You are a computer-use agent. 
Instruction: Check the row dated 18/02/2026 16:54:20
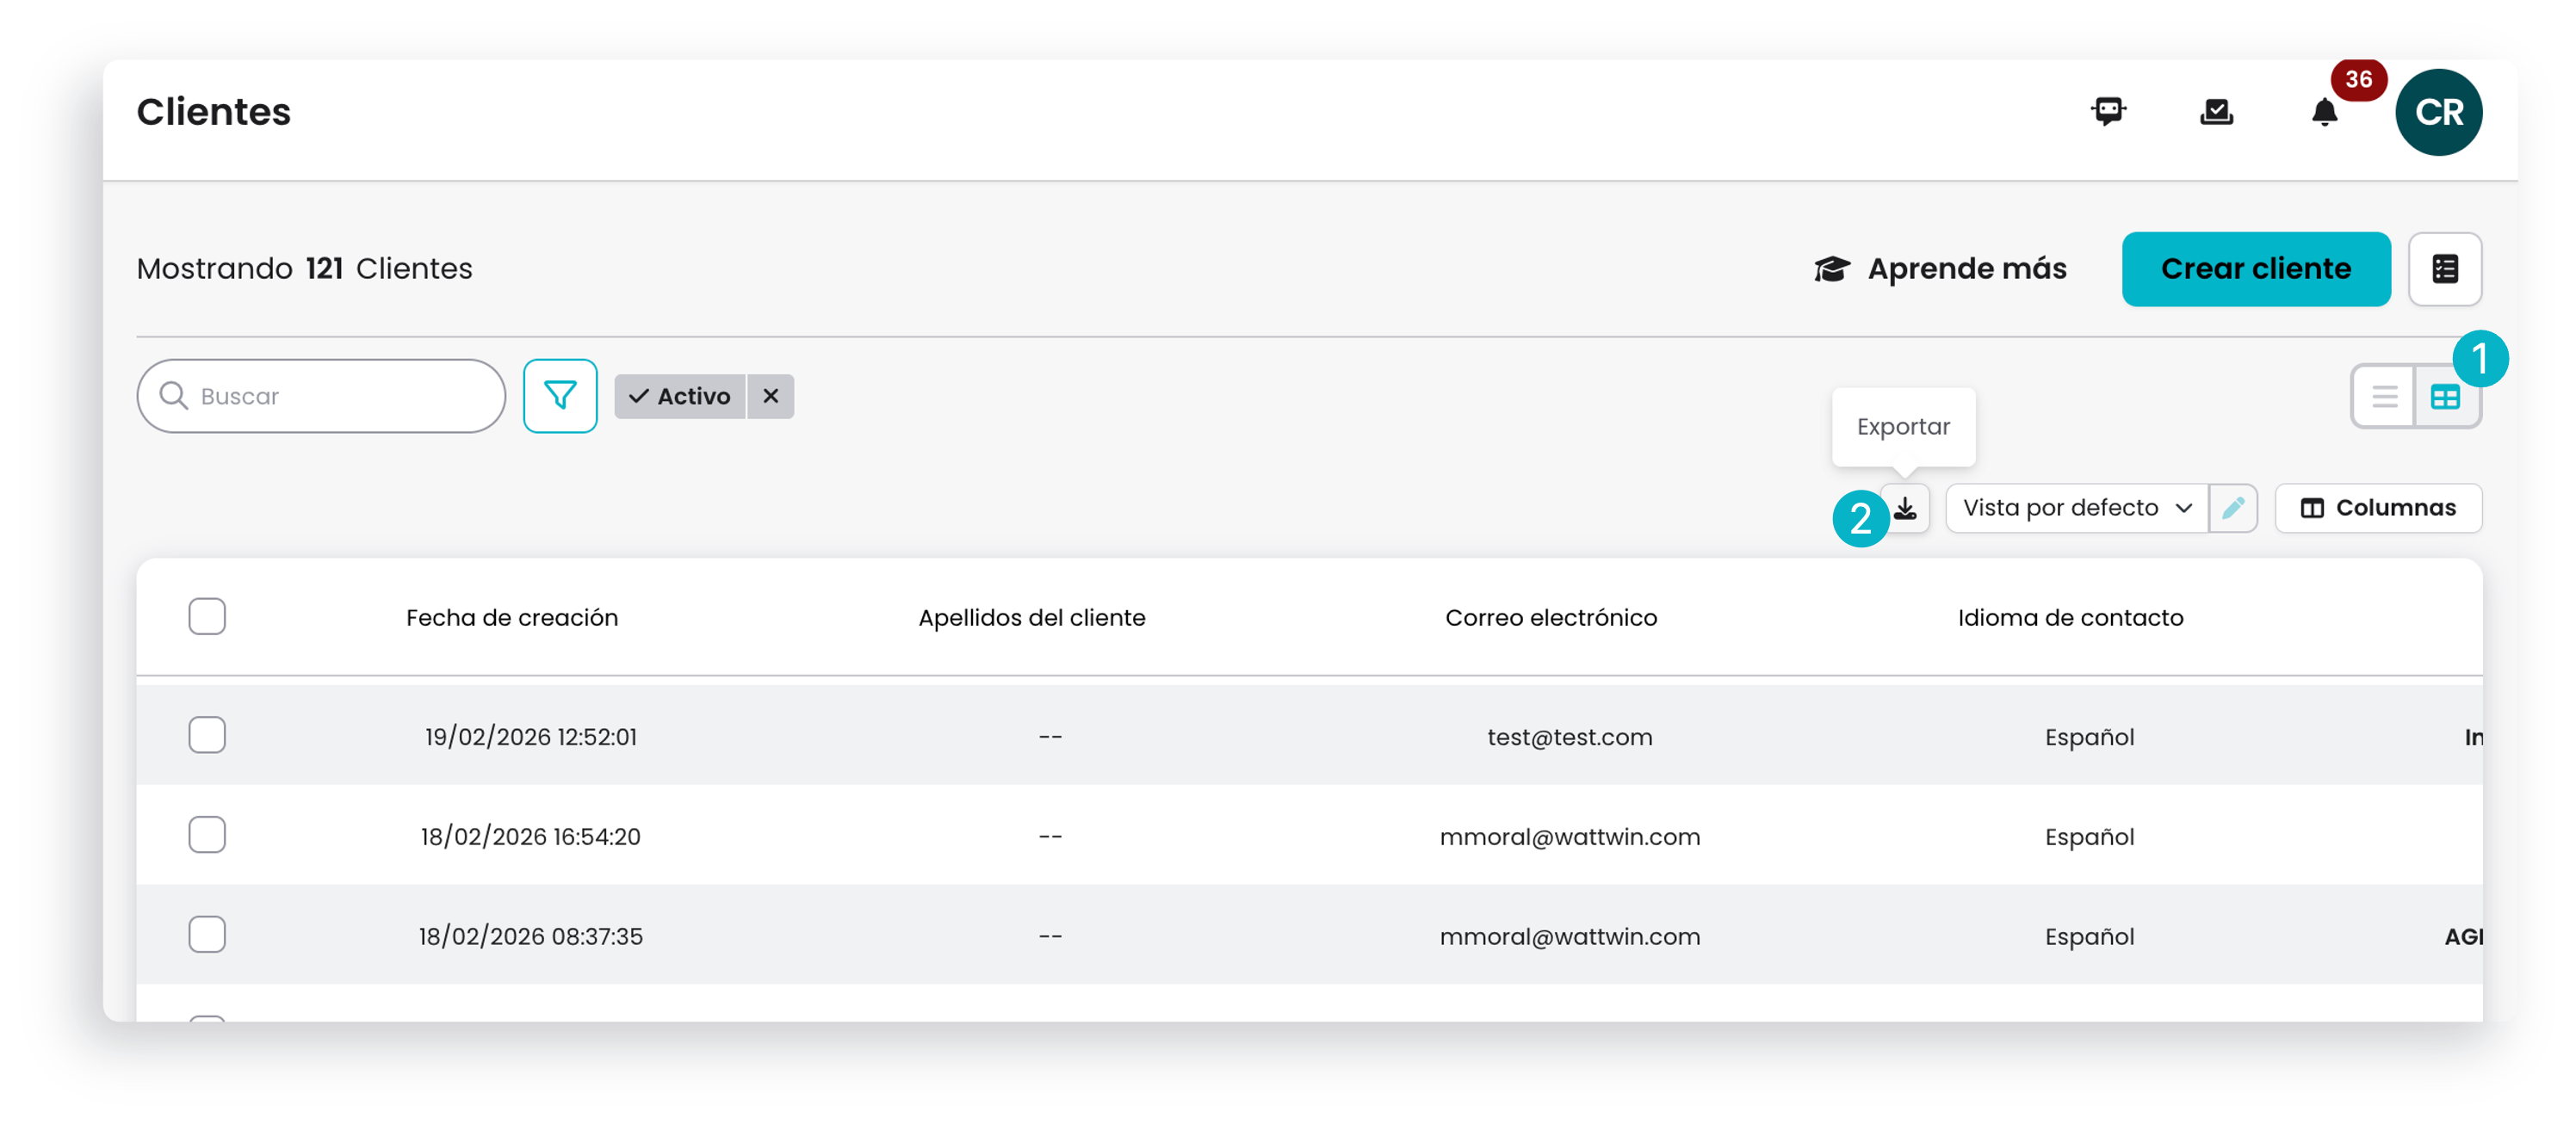click(x=207, y=835)
